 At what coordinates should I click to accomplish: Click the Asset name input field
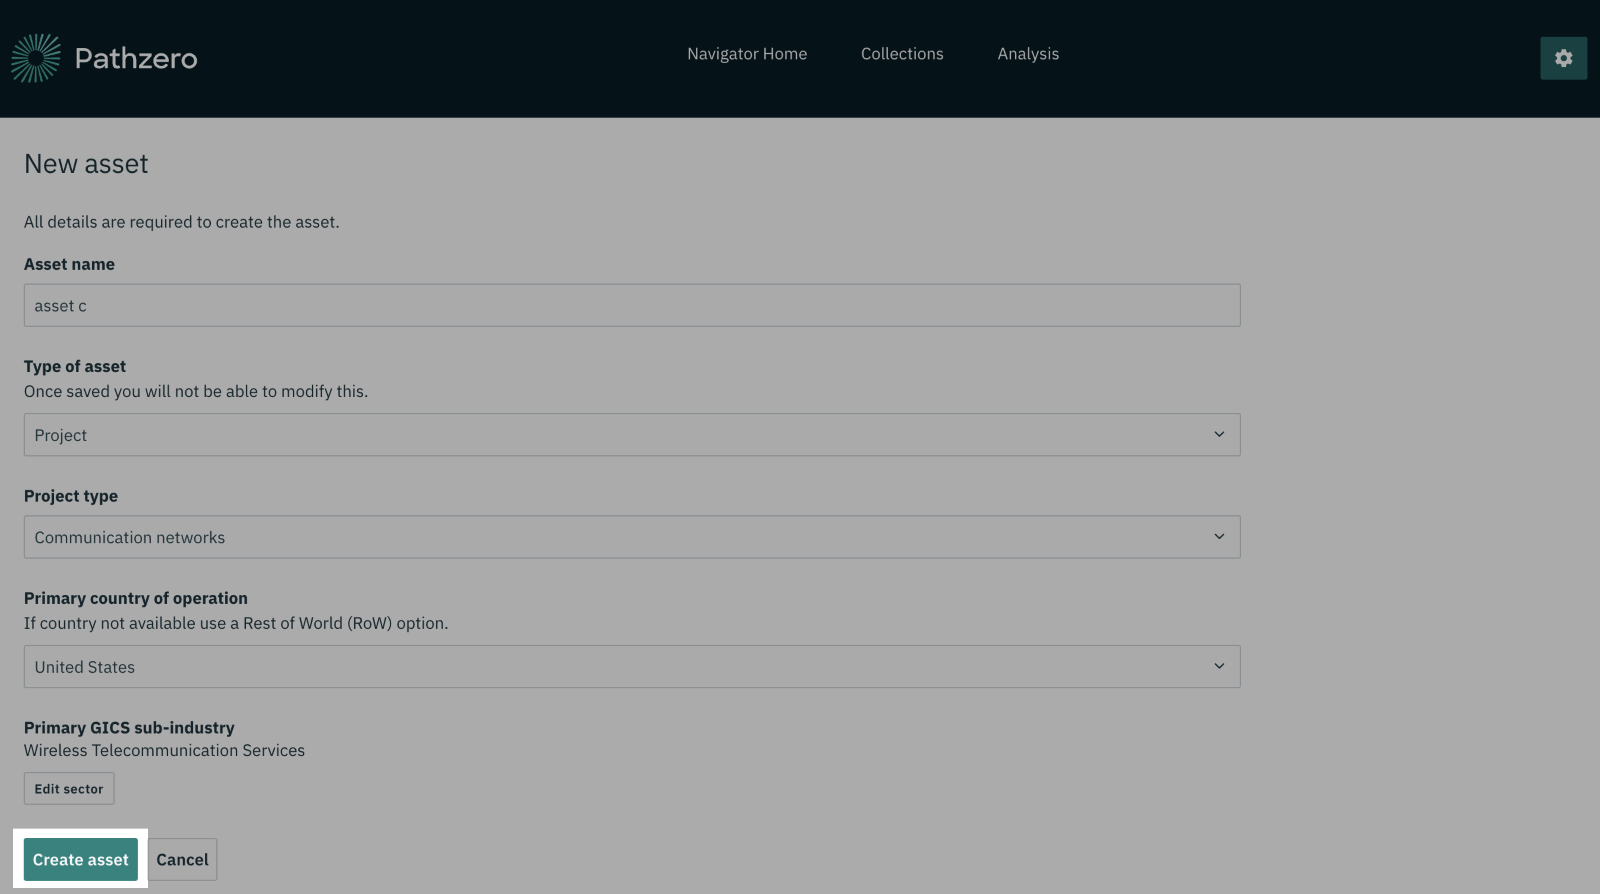pos(632,305)
